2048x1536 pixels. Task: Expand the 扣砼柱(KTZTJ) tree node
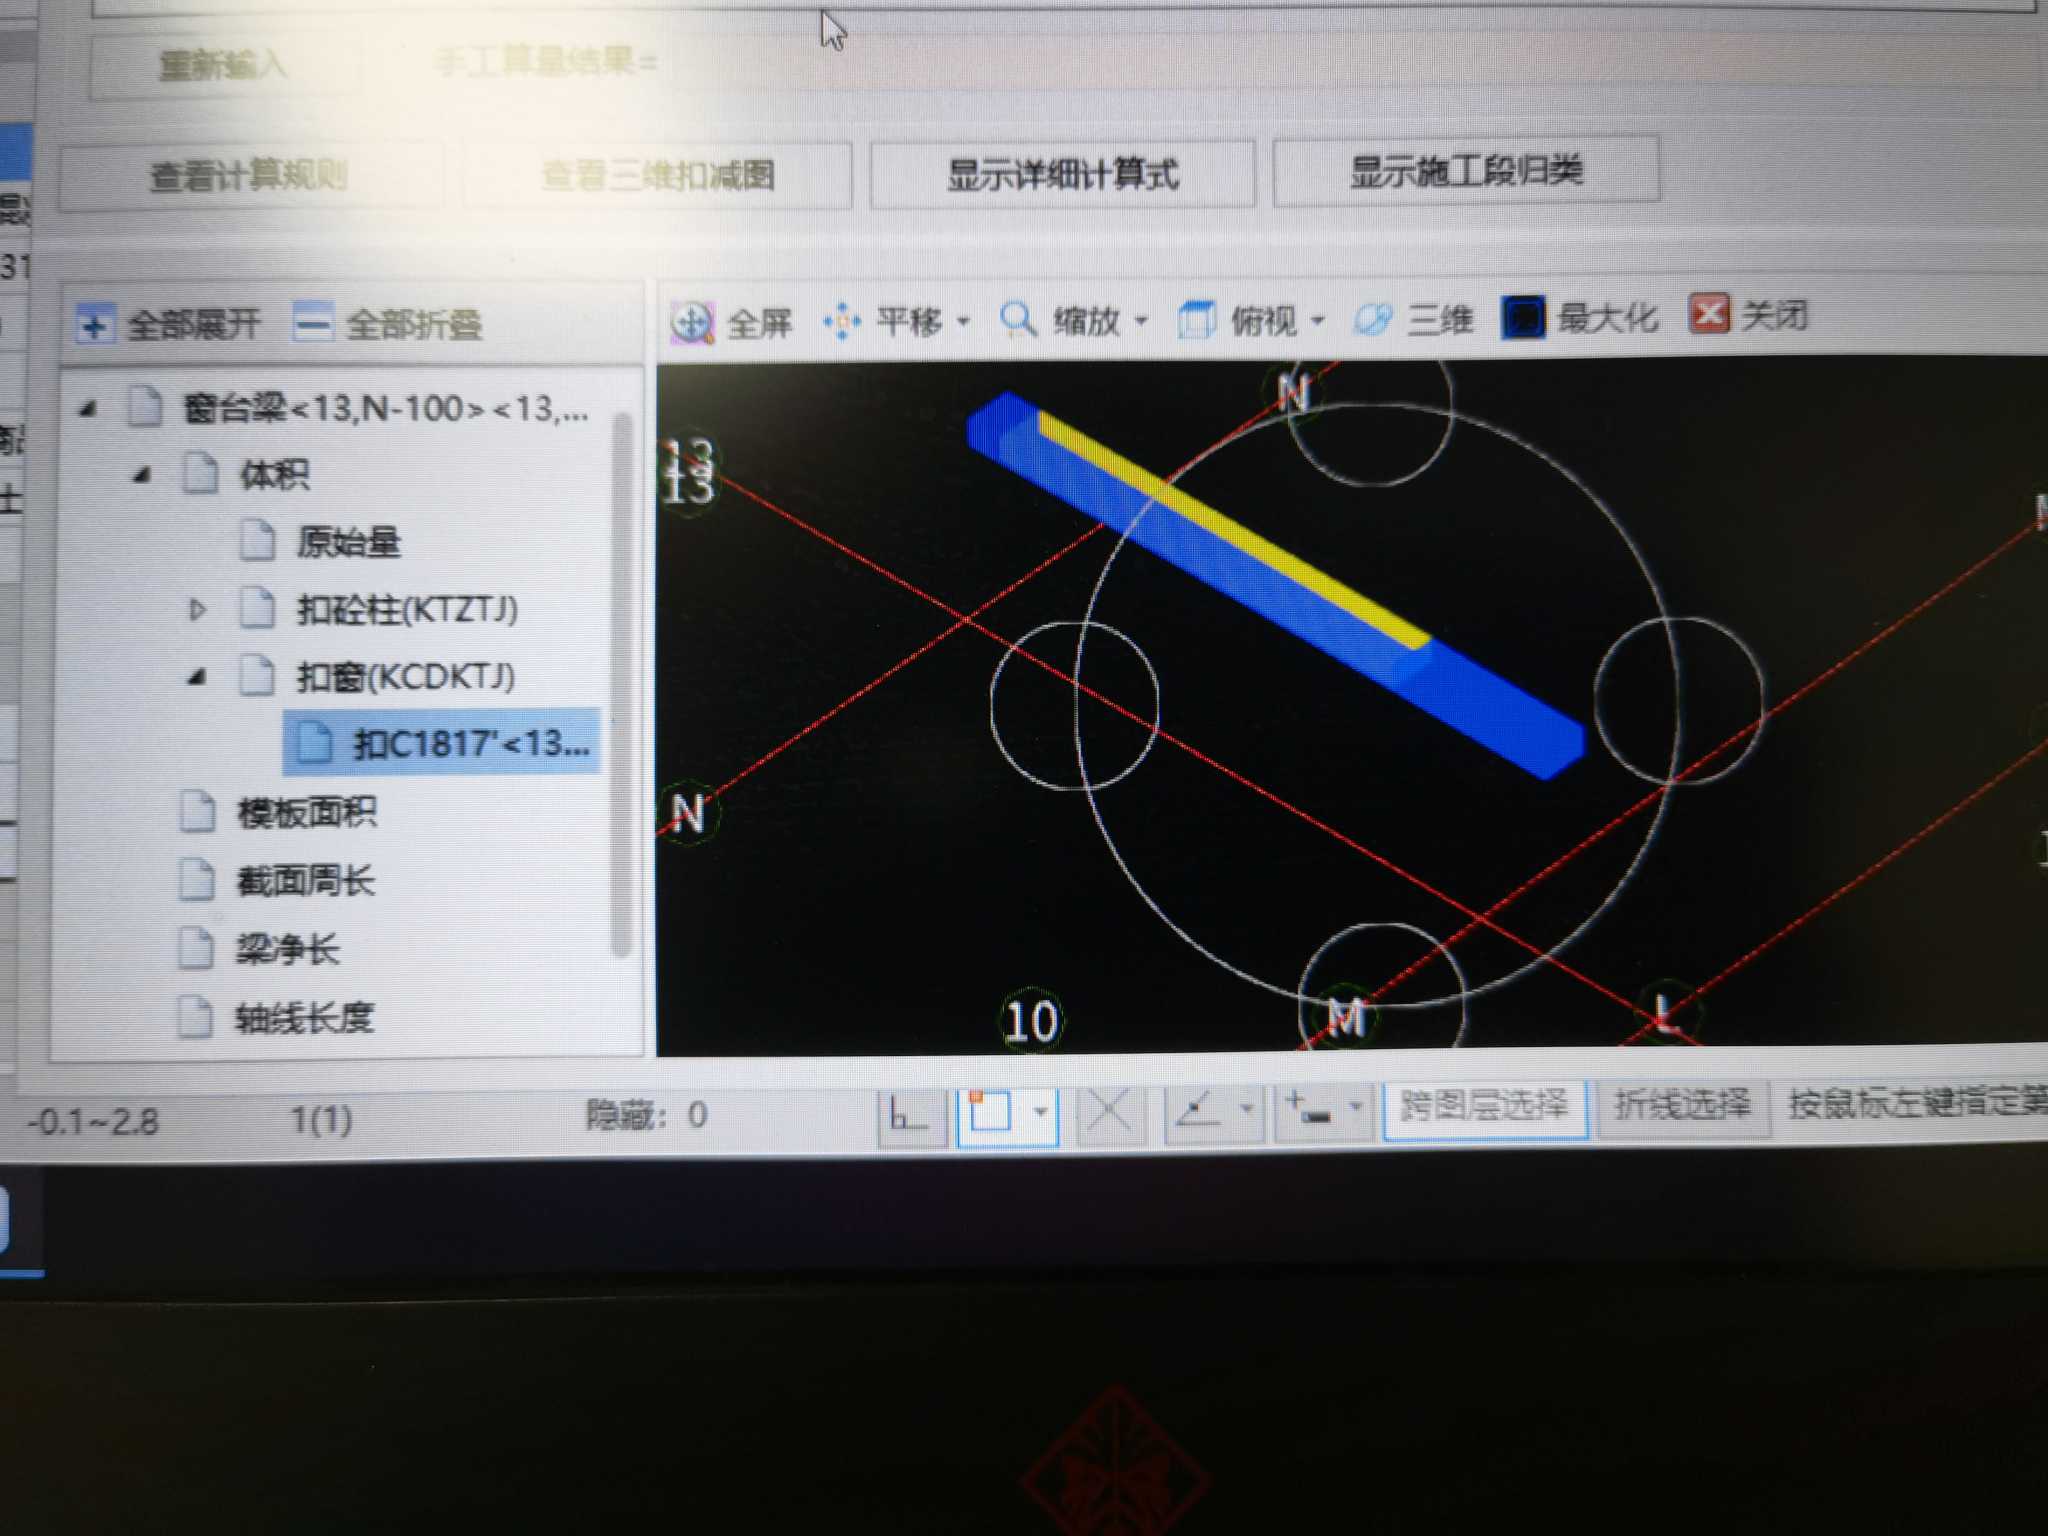point(197,609)
